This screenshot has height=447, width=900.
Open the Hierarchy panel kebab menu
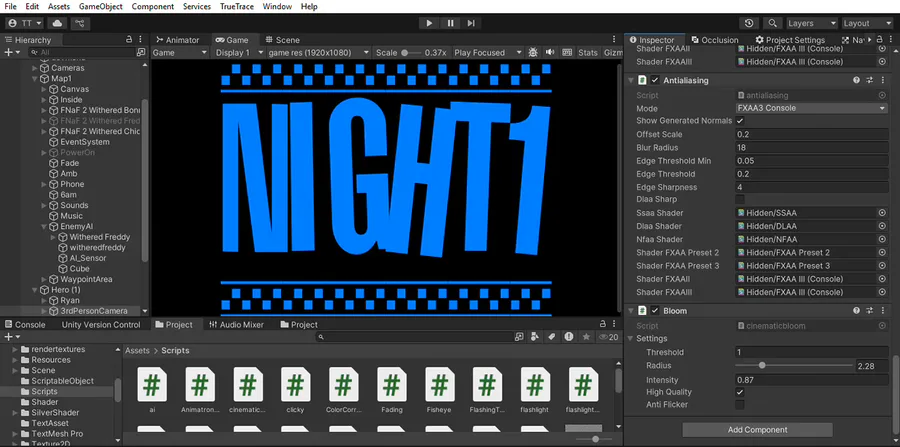pyautogui.click(x=141, y=40)
